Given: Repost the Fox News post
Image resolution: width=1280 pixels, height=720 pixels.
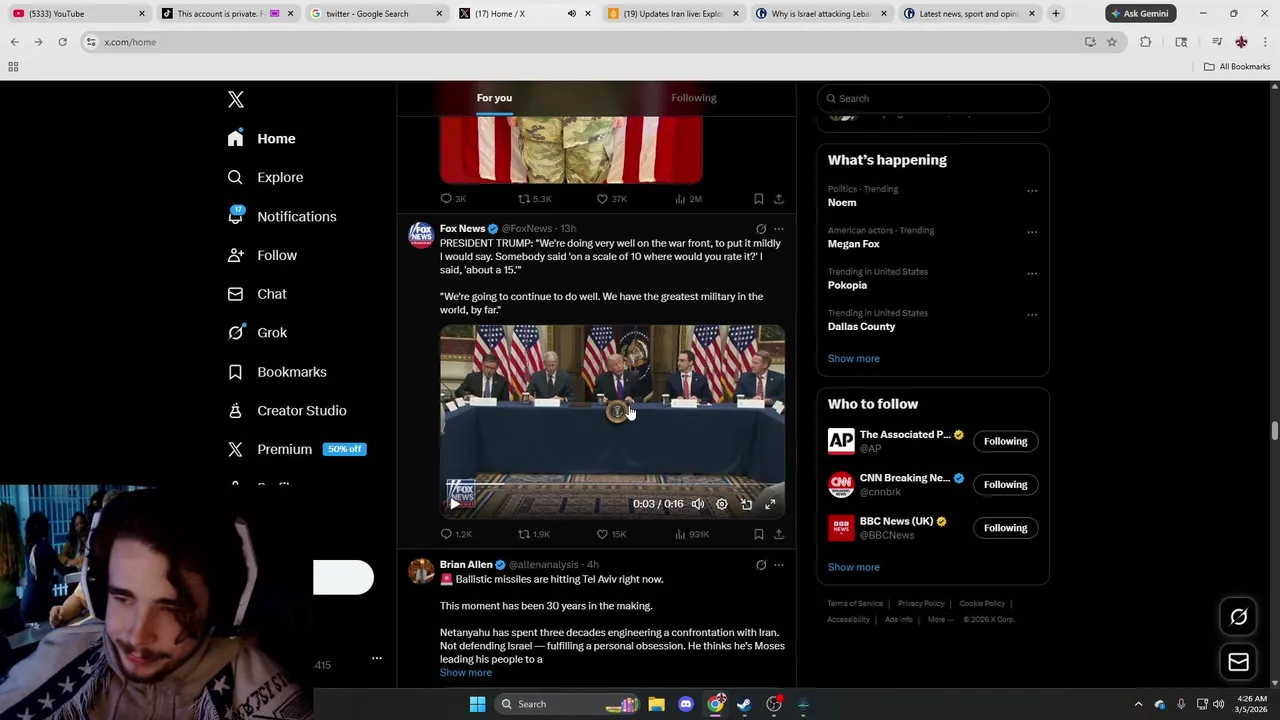Looking at the screenshot, I should 534,534.
